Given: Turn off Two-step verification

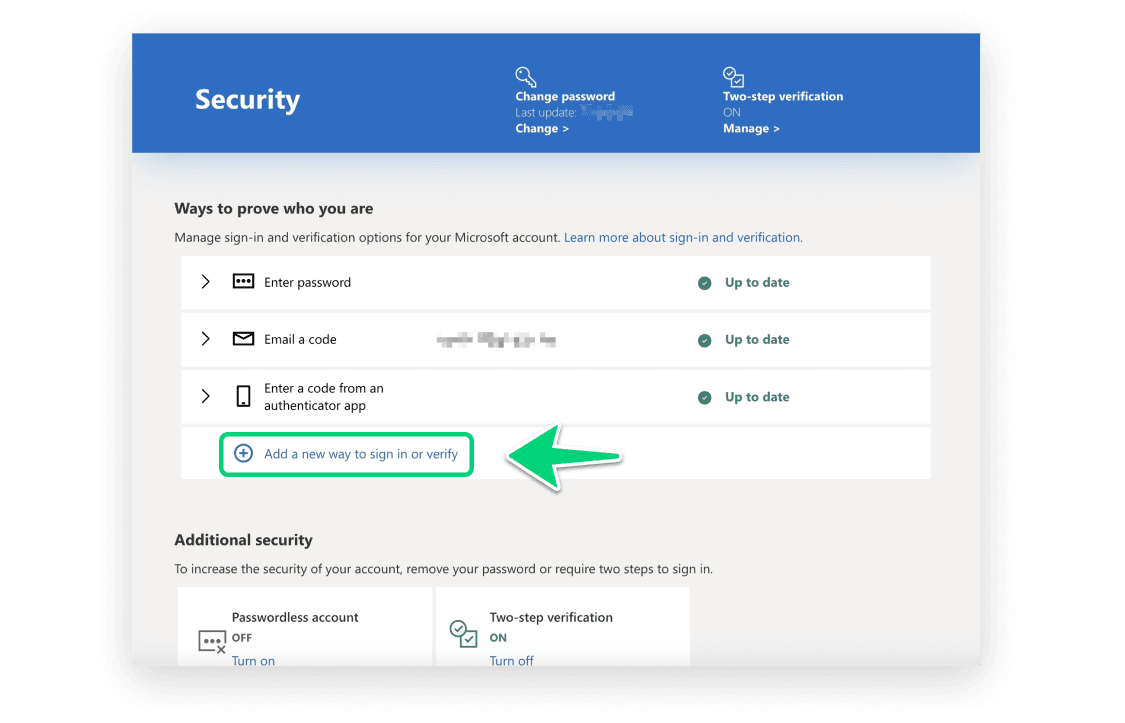Looking at the screenshot, I should click(511, 660).
